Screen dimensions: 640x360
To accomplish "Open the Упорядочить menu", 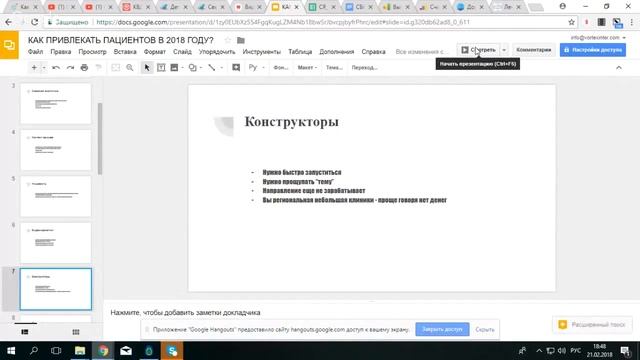I will [217, 52].
